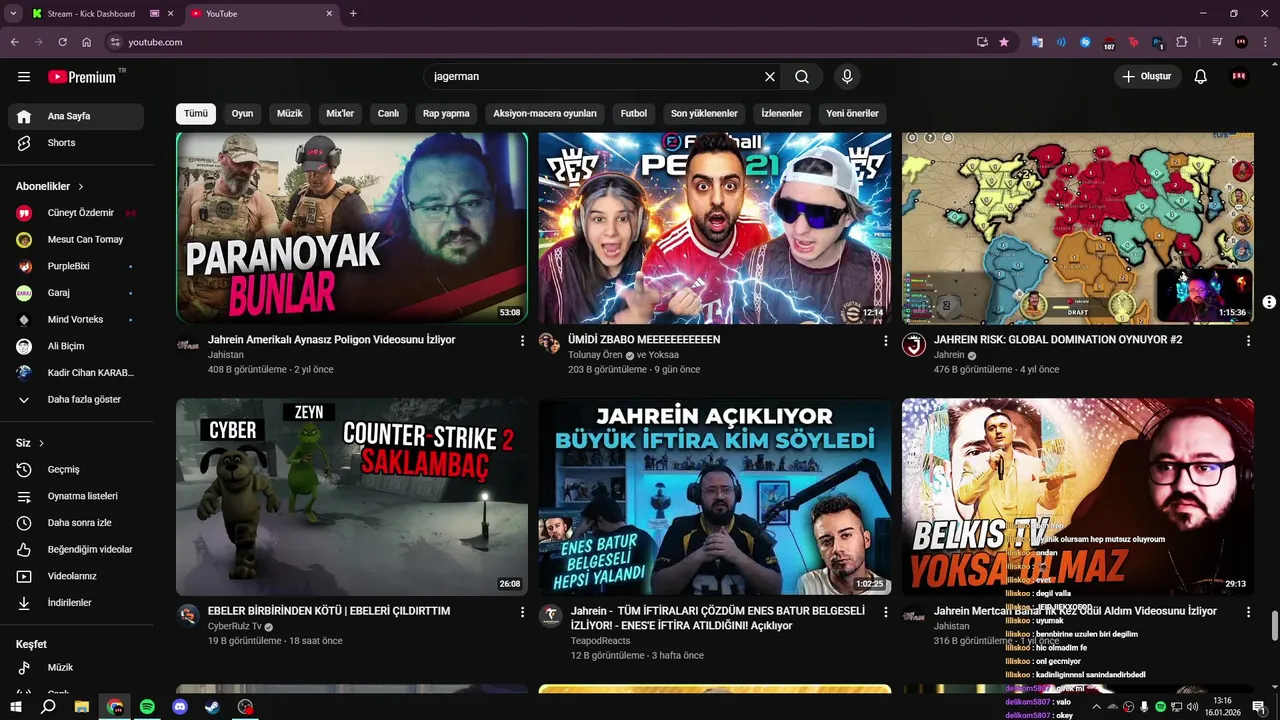Run search with the magnifier button

tap(802, 77)
